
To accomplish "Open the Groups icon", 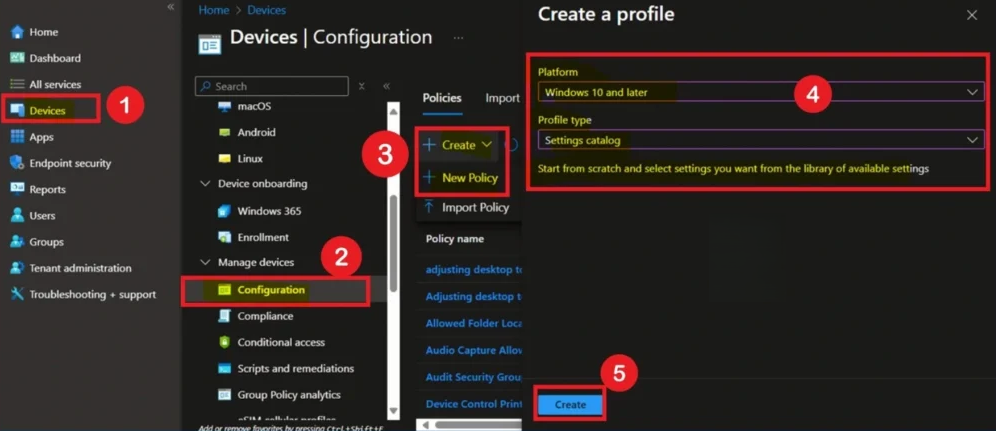I will [17, 242].
